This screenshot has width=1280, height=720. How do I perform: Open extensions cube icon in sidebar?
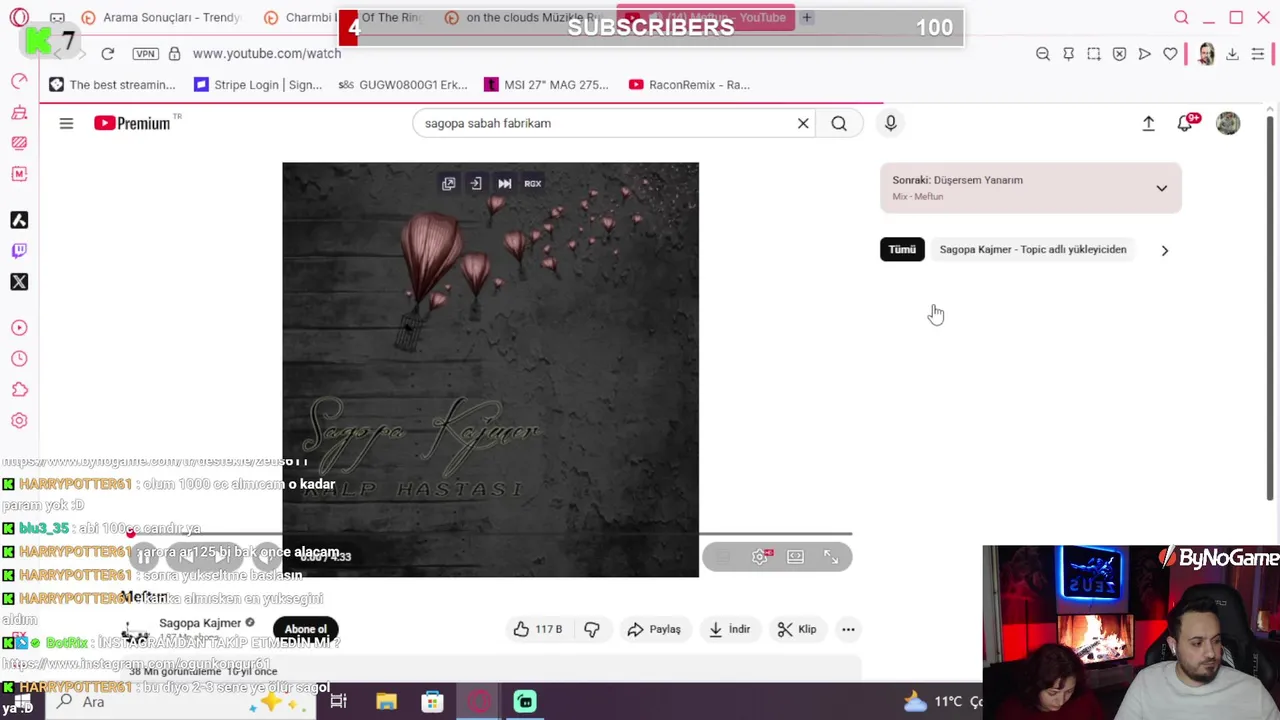tap(19, 390)
